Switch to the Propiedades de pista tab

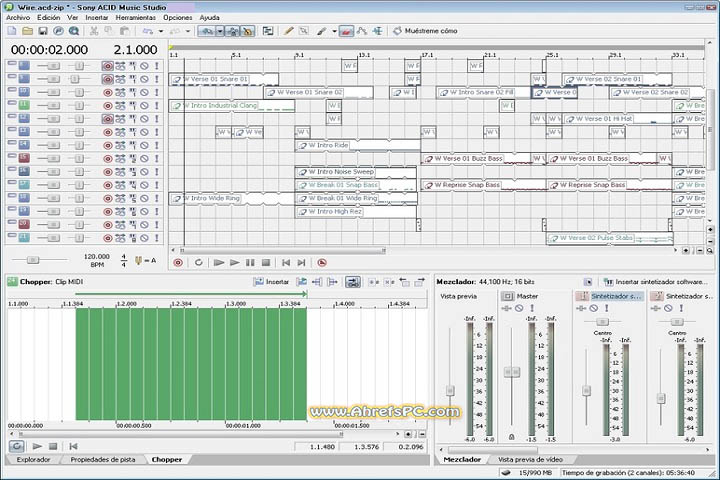click(103, 459)
